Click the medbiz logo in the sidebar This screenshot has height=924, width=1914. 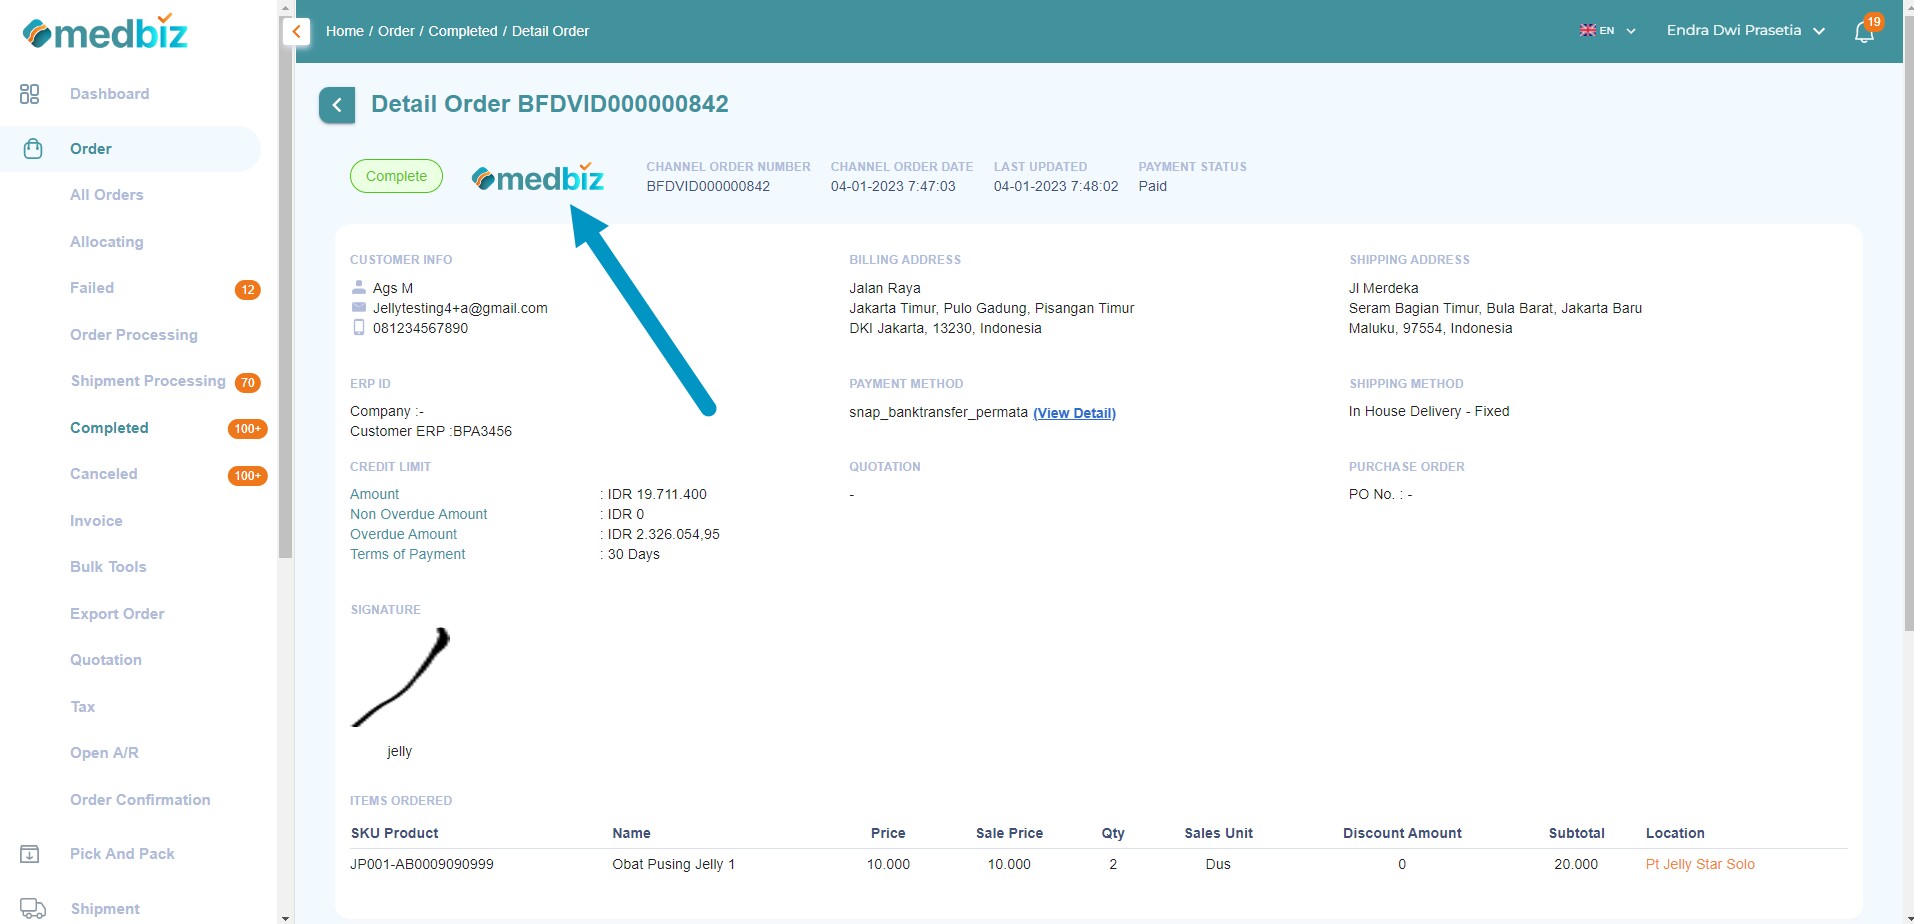(104, 31)
